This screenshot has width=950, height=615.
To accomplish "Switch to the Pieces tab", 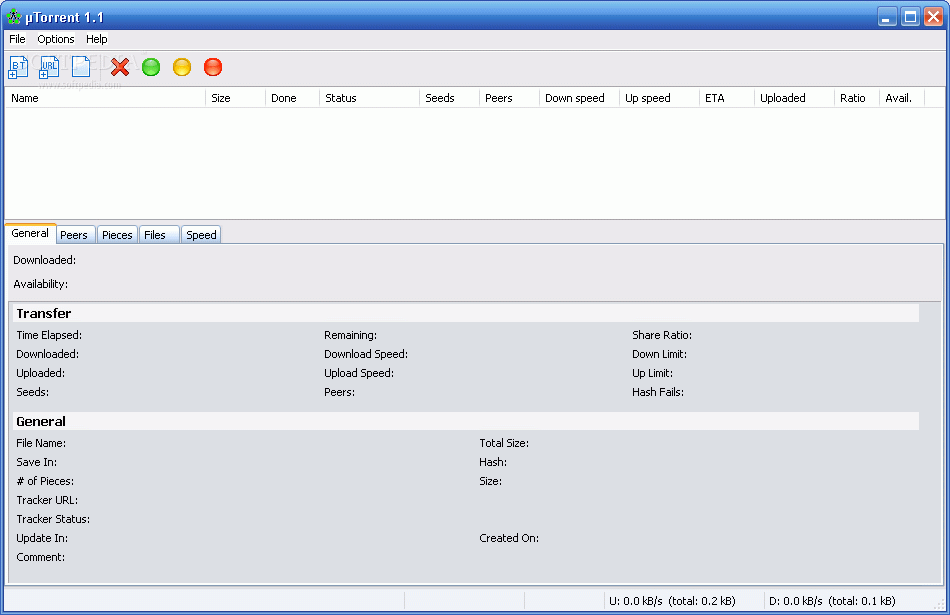I will point(117,235).
